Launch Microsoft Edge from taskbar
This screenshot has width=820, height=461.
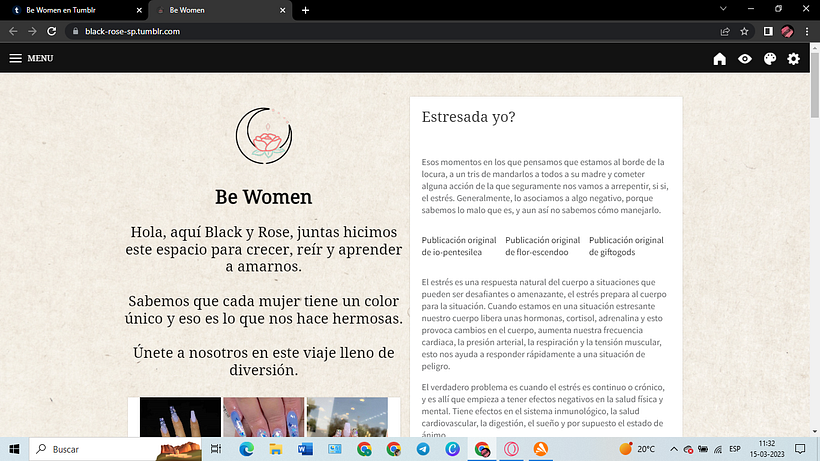[x=246, y=449]
